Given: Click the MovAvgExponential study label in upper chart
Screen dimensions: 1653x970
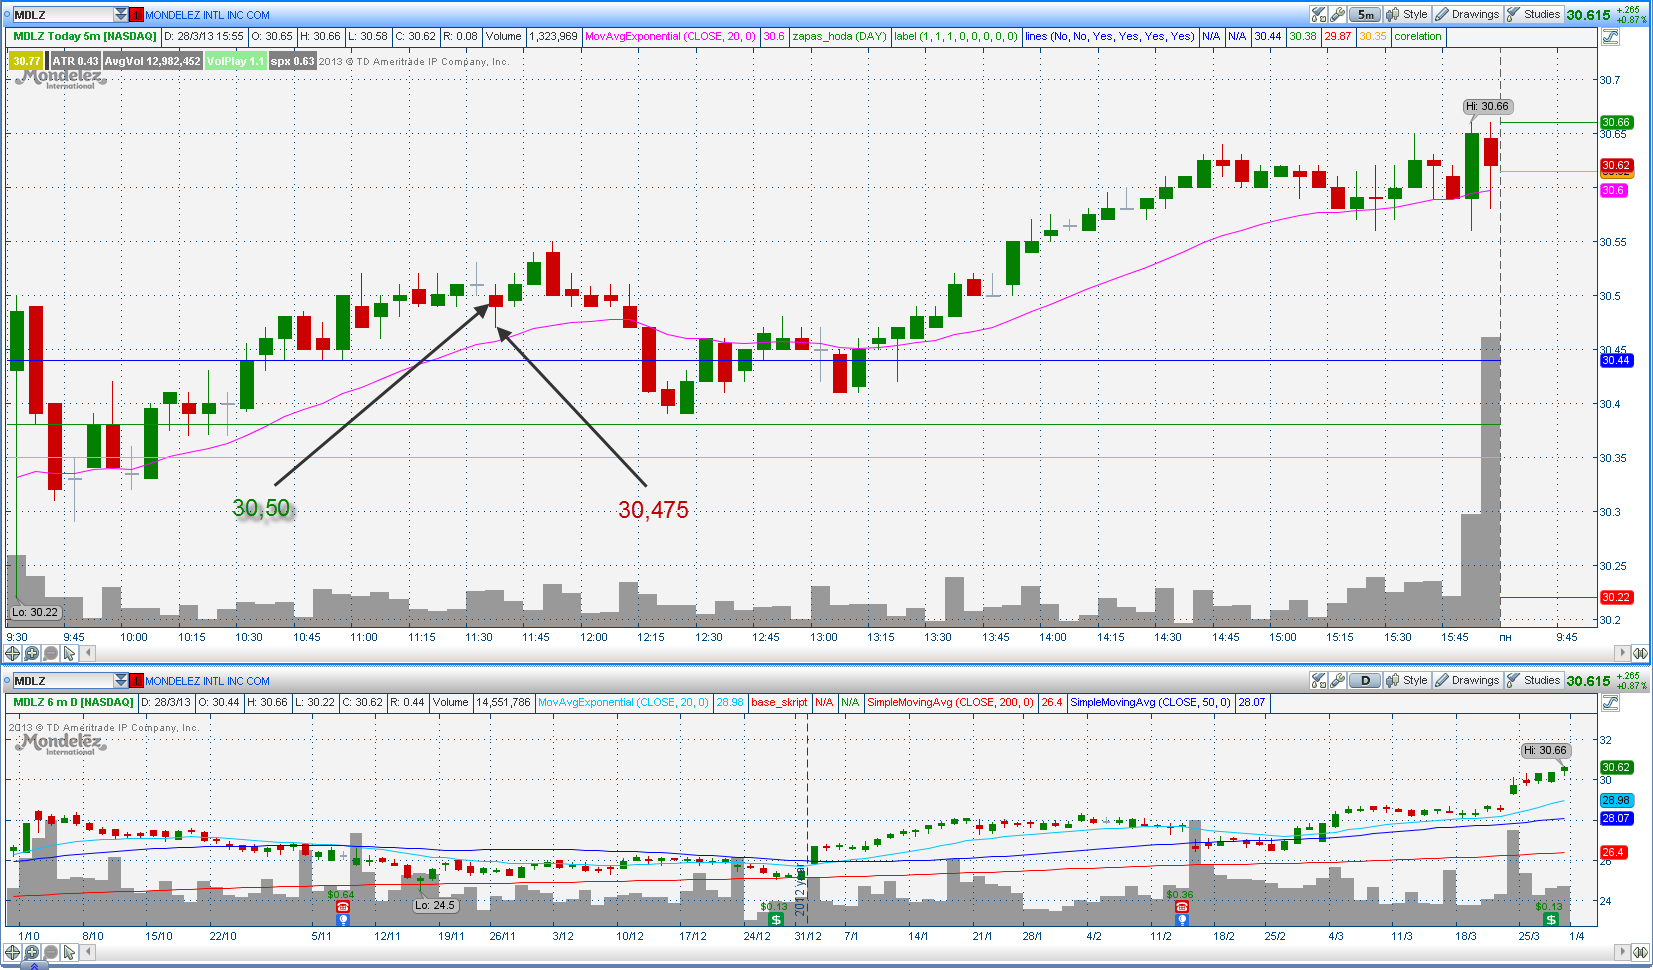Looking at the screenshot, I should coord(670,36).
